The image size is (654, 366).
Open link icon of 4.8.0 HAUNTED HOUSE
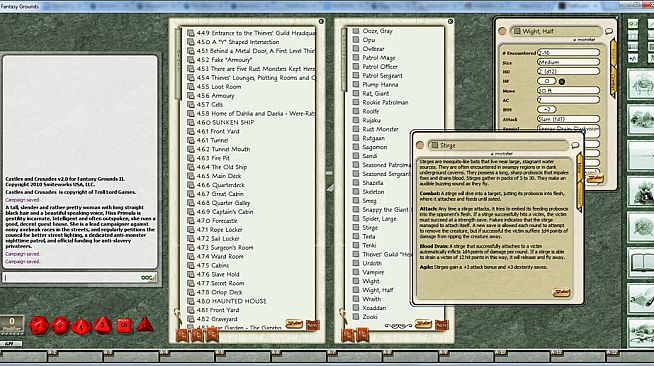pyautogui.click(x=191, y=301)
